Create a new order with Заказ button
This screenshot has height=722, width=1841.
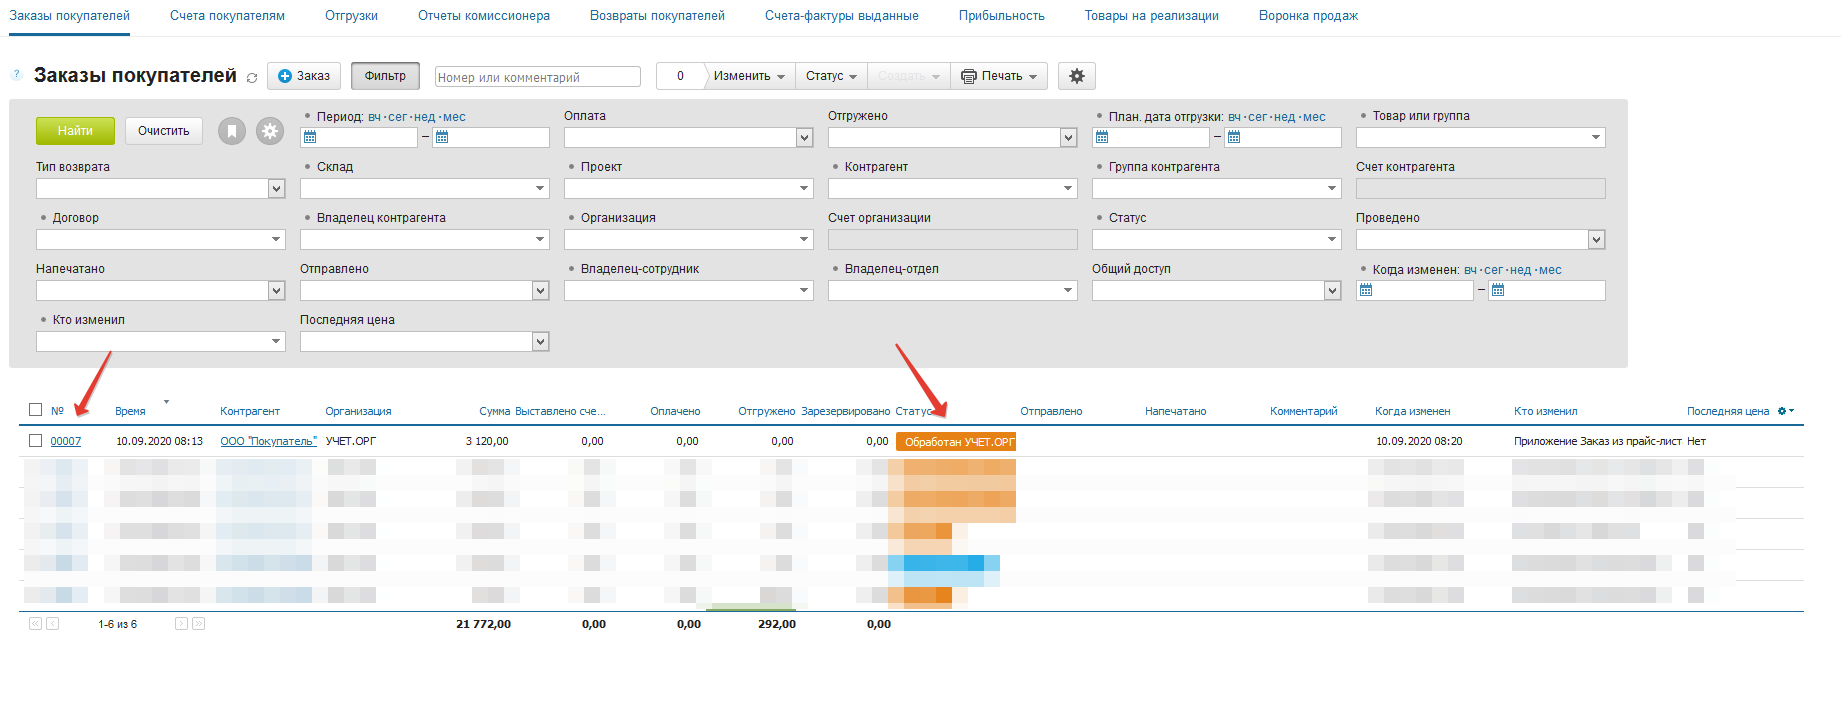pyautogui.click(x=304, y=76)
